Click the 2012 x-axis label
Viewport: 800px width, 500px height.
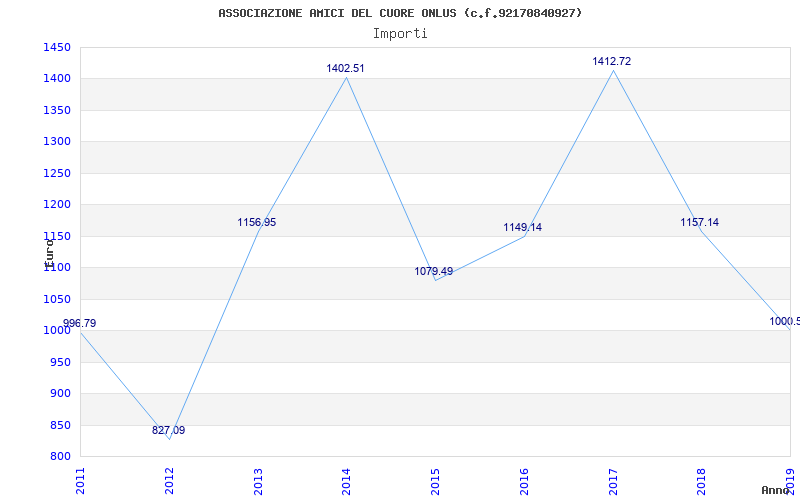(x=169, y=481)
